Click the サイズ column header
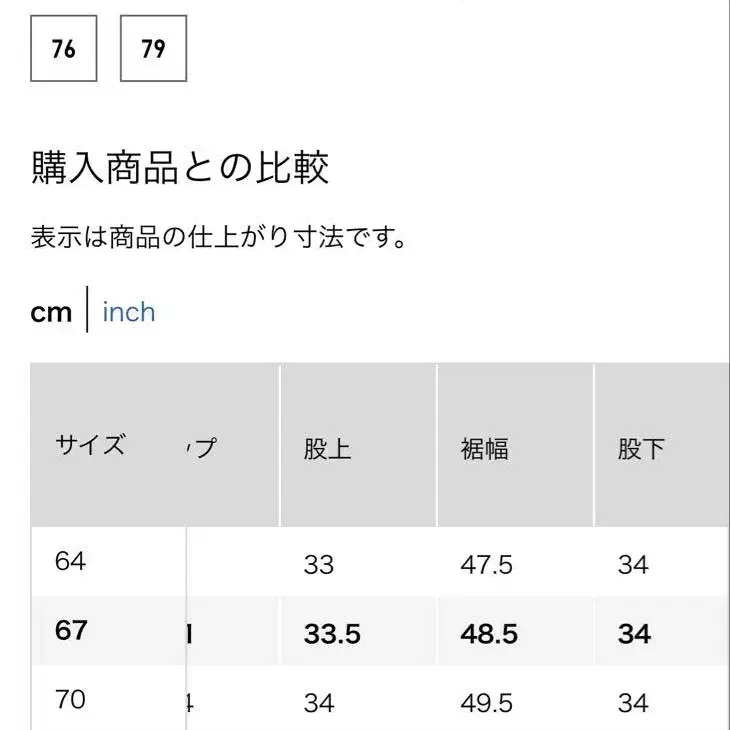The height and width of the screenshot is (730, 730). coord(90,446)
